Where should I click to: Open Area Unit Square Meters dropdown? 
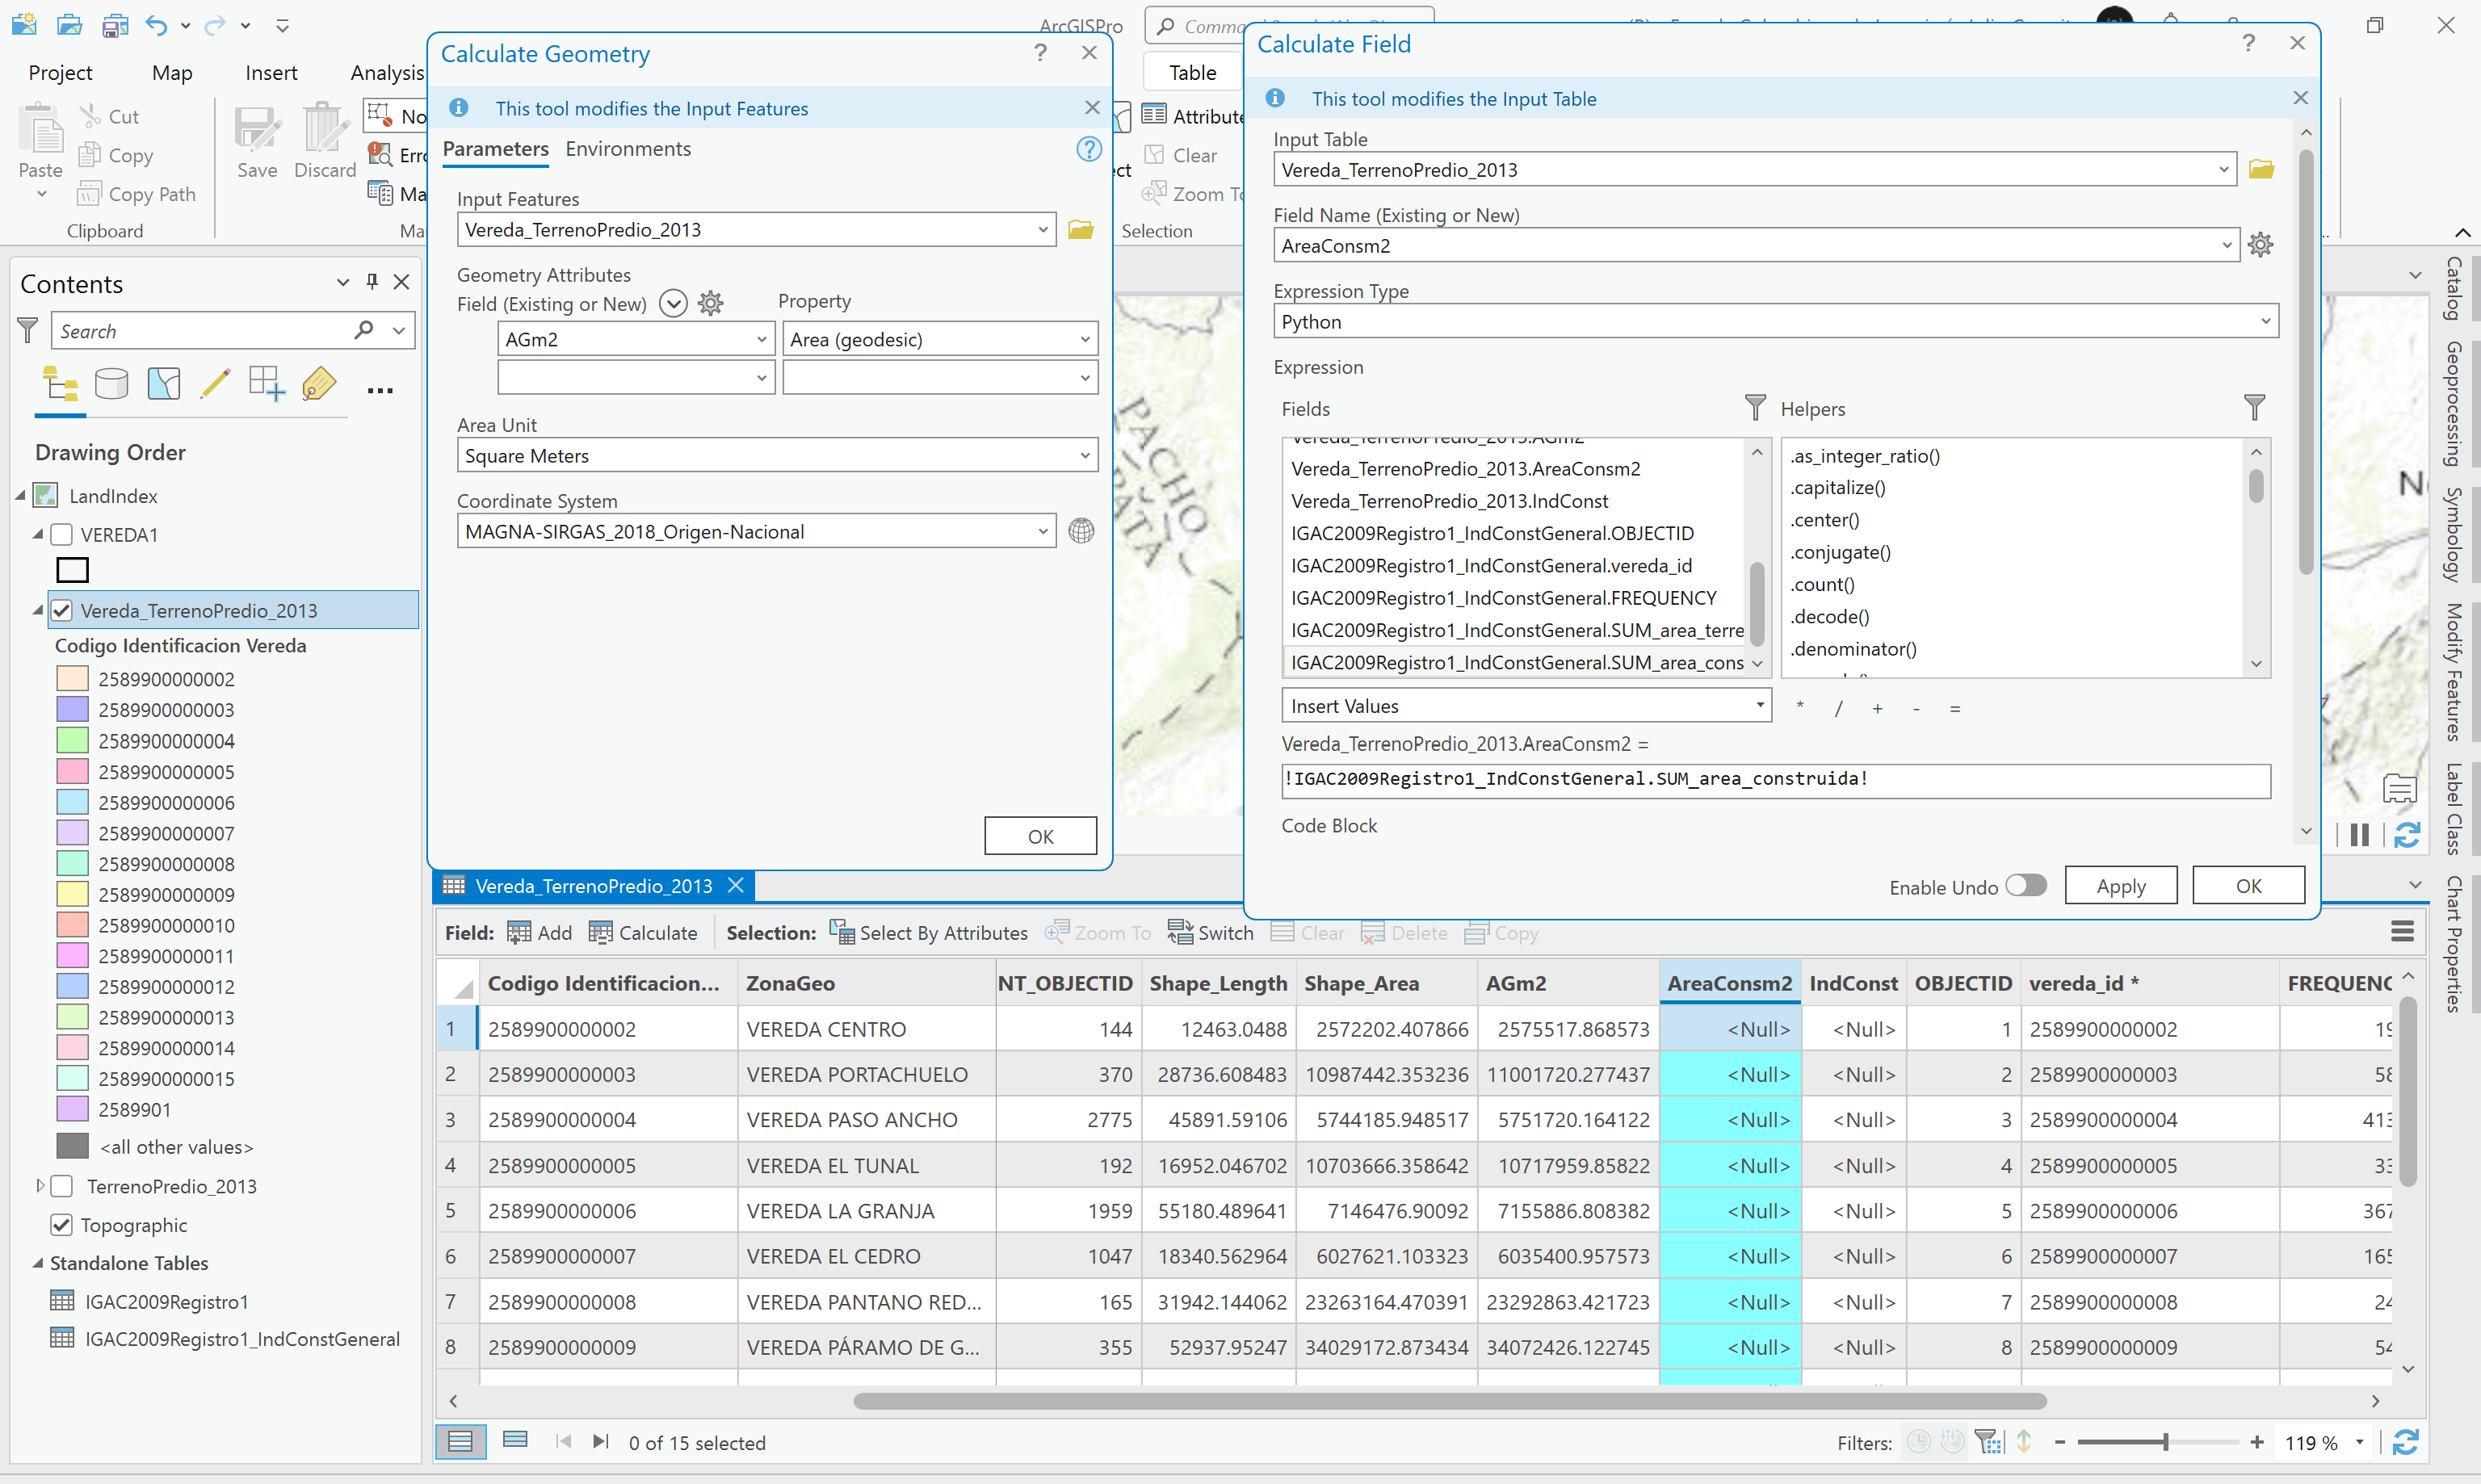[x=1085, y=456]
